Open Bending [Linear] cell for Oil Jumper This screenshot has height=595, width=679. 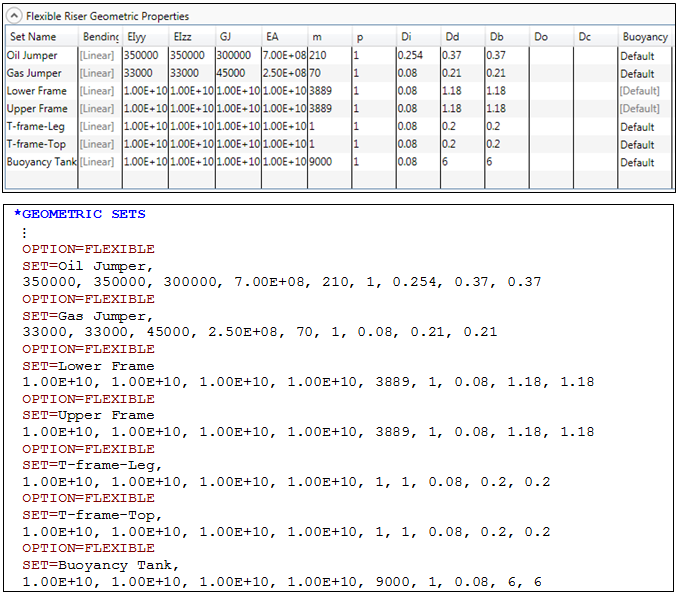tap(100, 55)
